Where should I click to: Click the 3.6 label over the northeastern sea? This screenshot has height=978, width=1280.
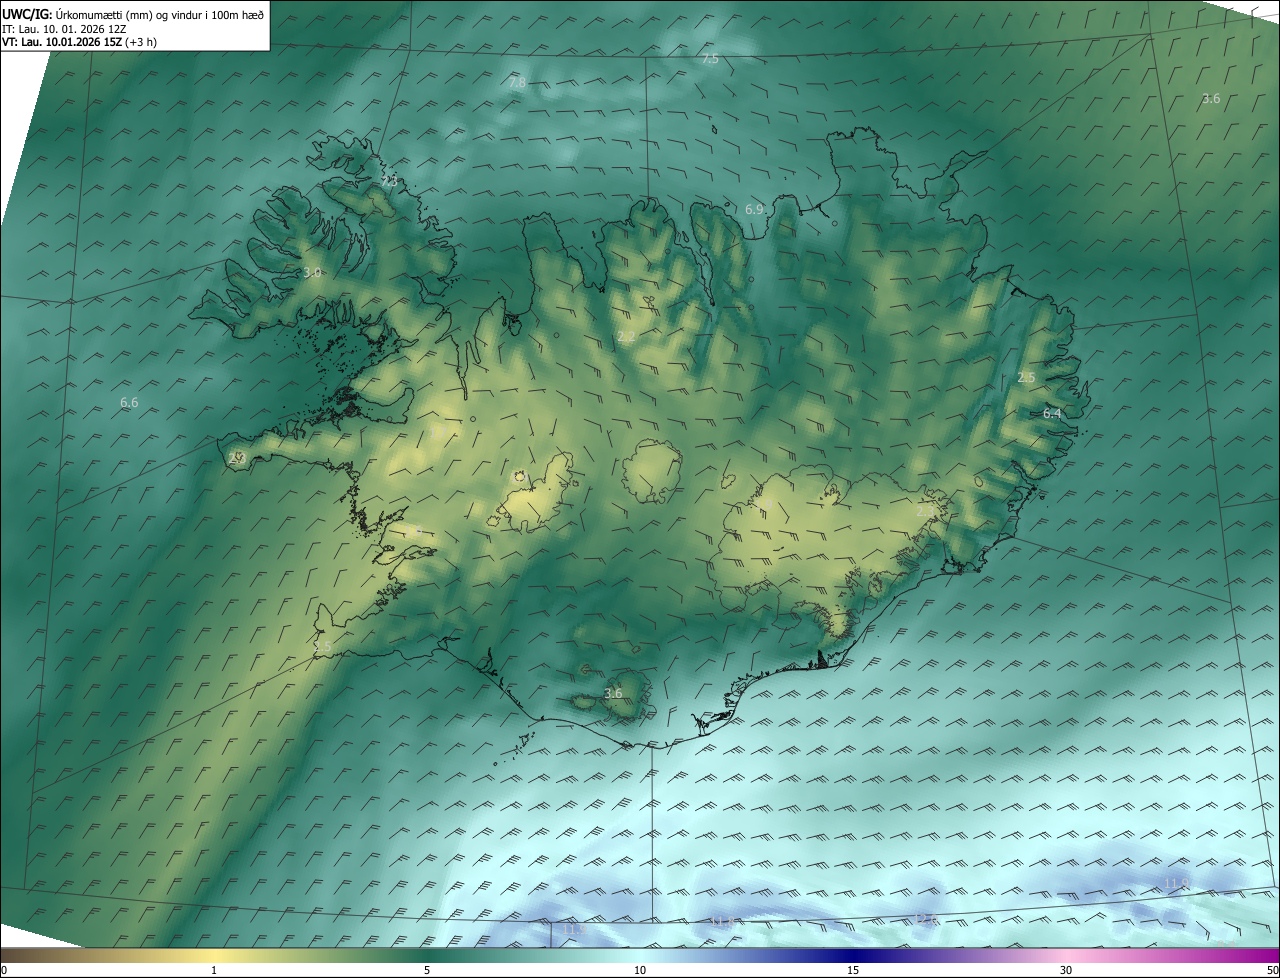click(1211, 99)
